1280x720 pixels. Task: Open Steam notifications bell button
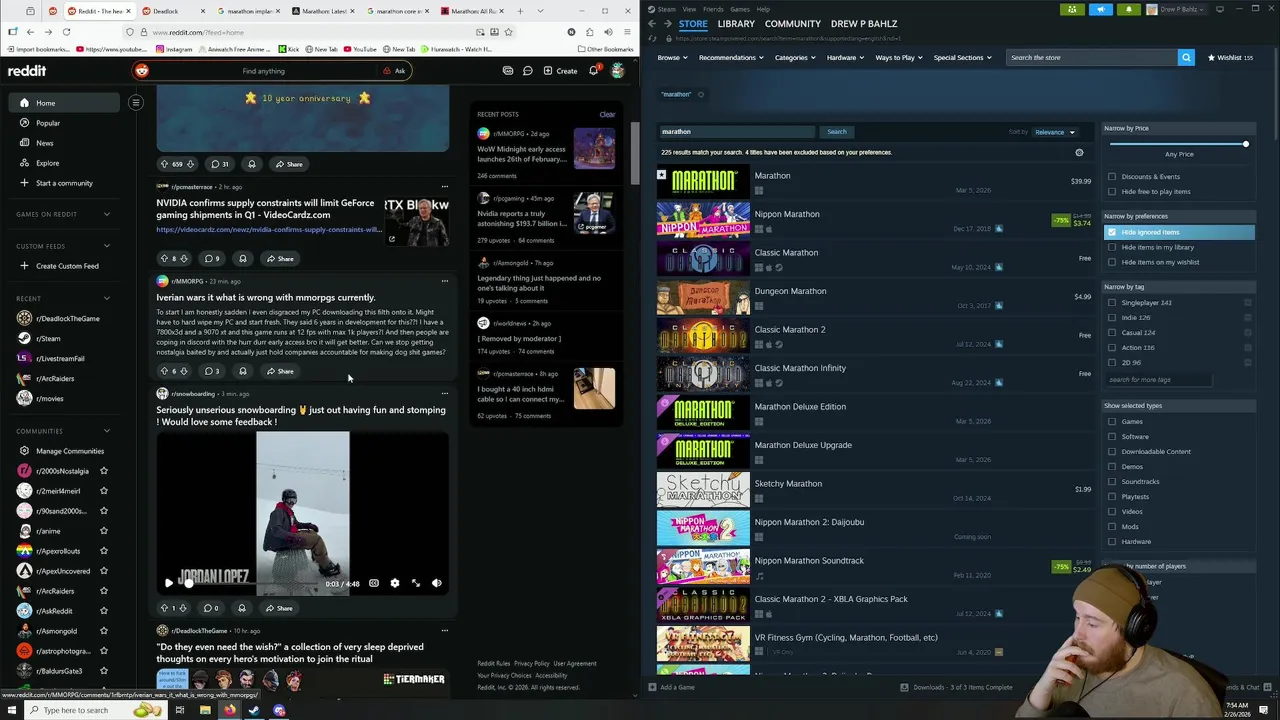click(x=1129, y=9)
